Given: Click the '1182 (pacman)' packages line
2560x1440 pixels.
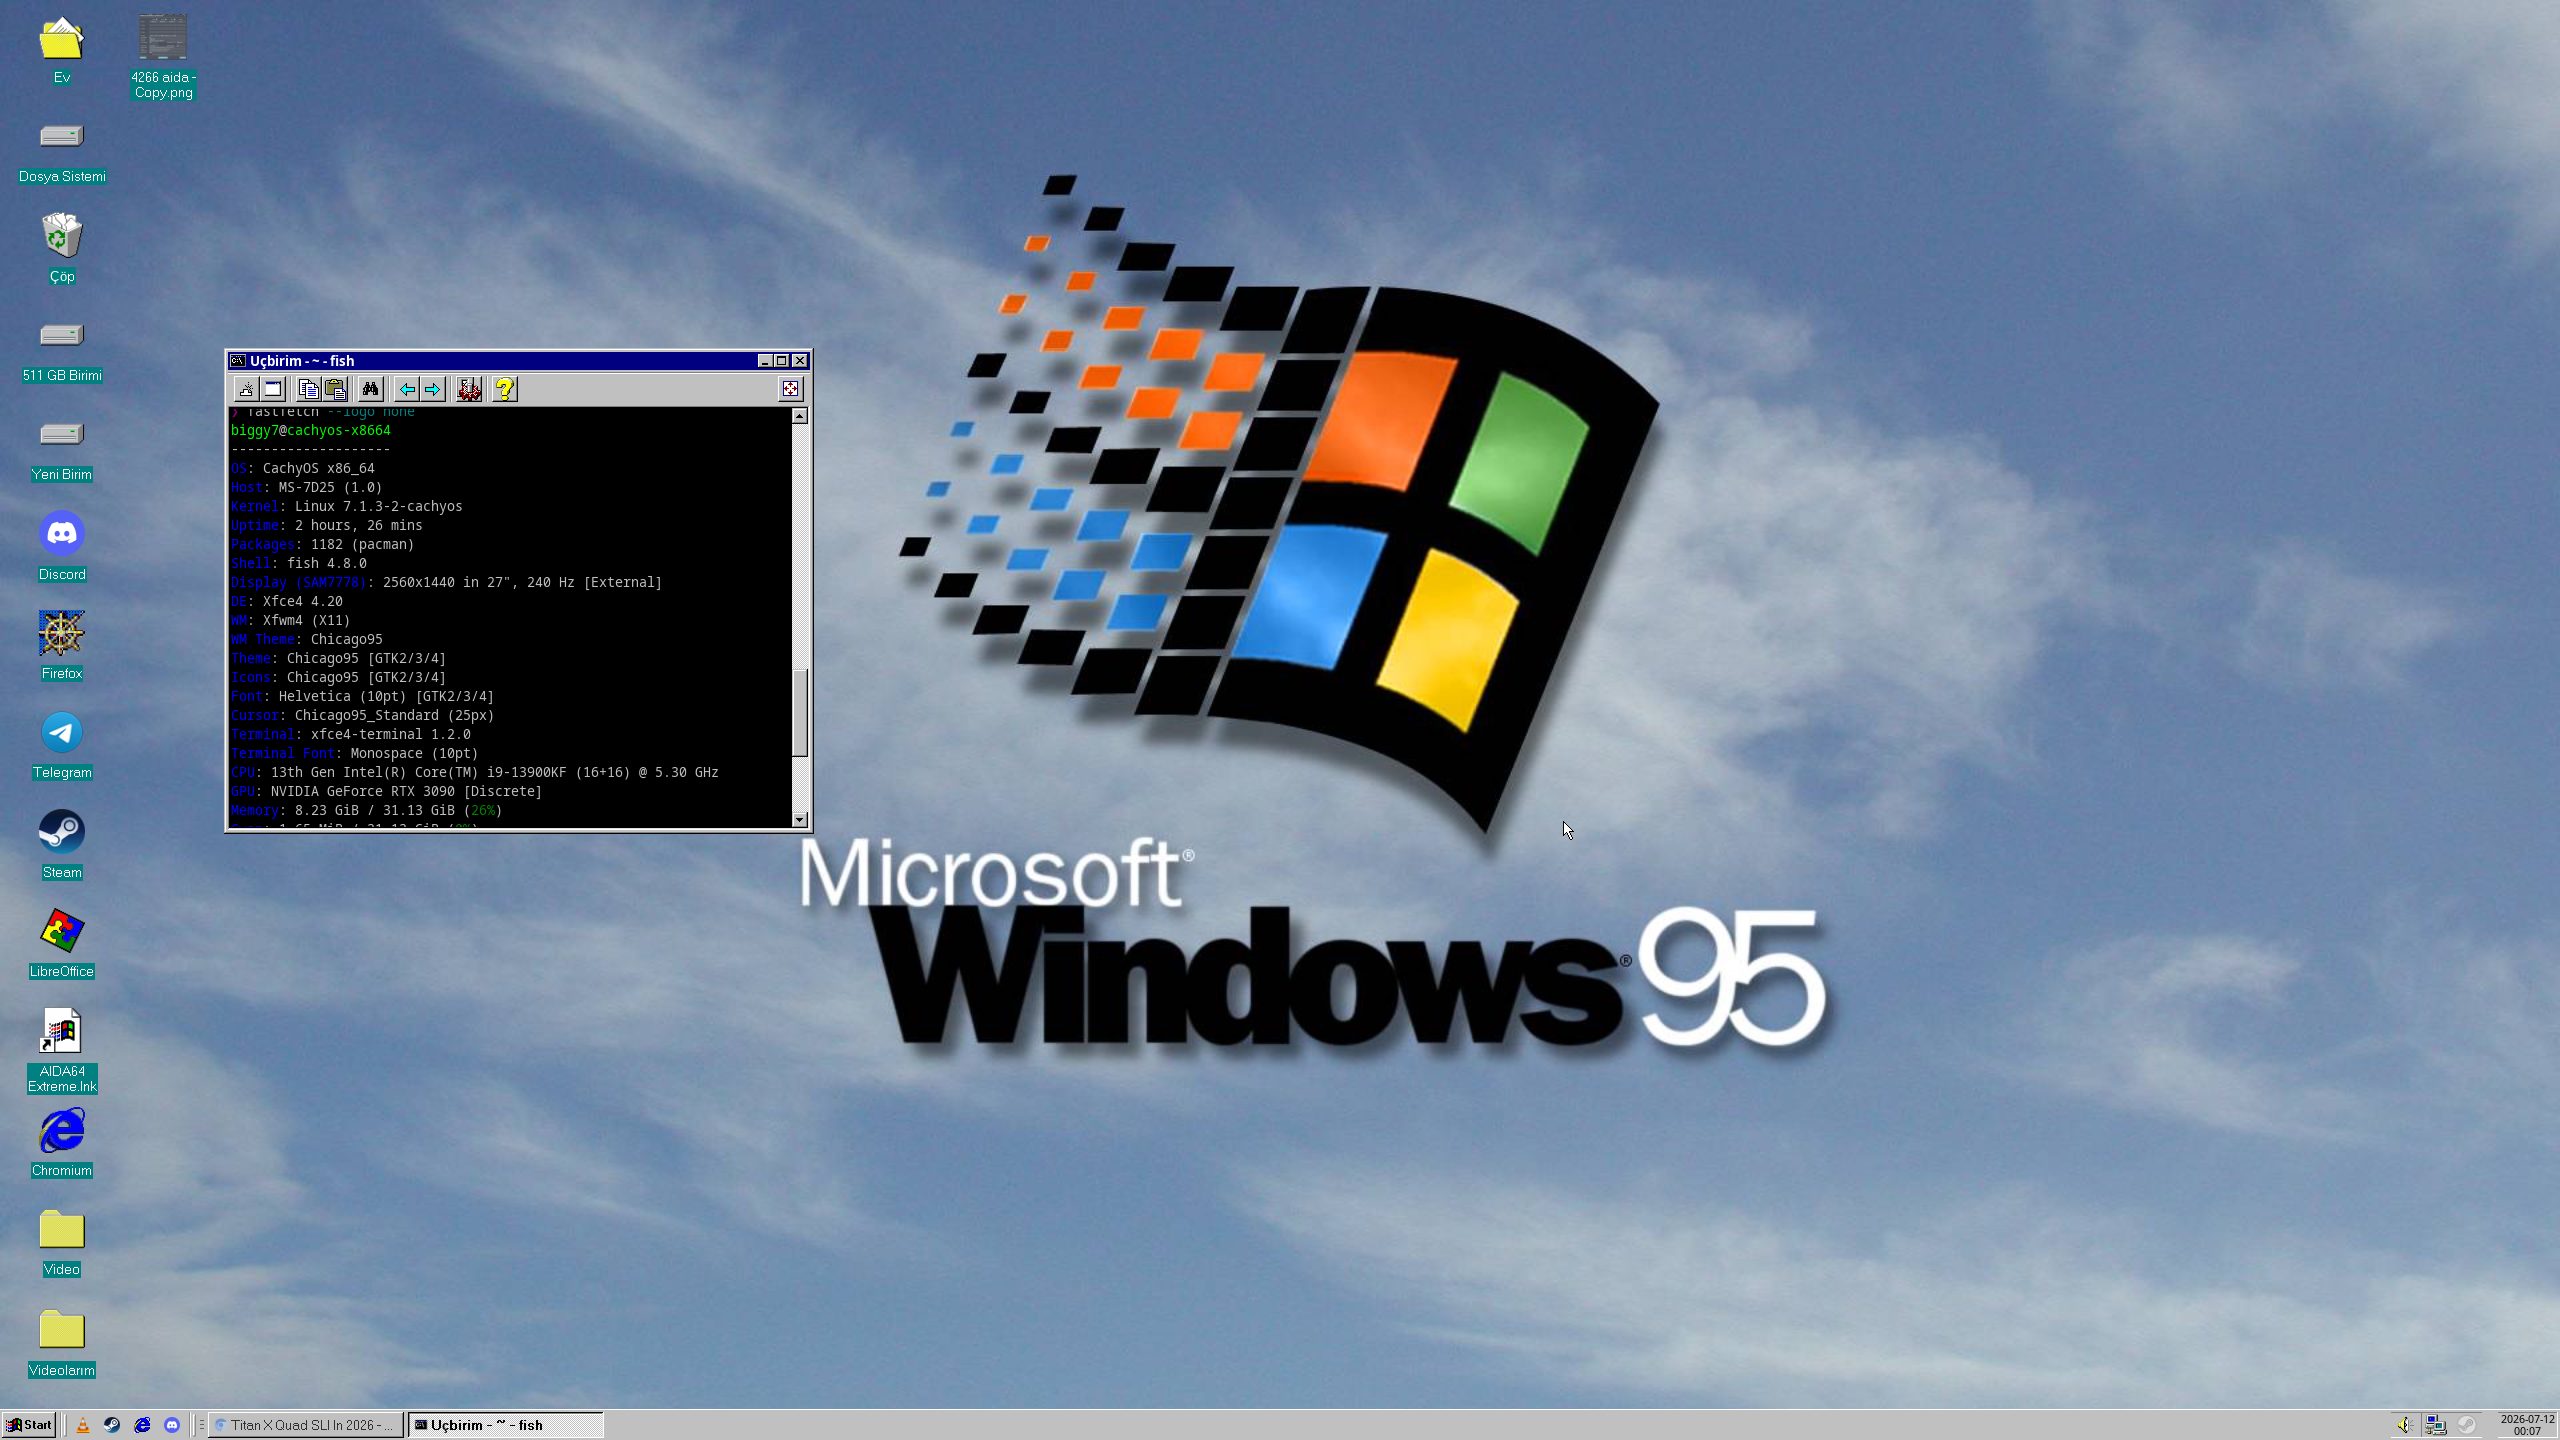Looking at the screenshot, I should coord(362,545).
